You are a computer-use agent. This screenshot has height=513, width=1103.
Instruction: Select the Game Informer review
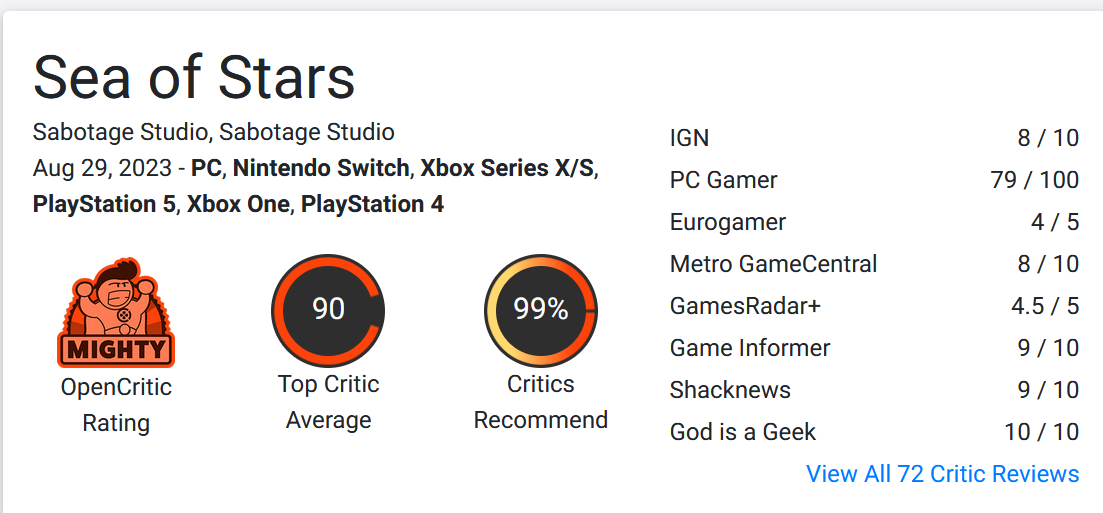click(x=874, y=348)
